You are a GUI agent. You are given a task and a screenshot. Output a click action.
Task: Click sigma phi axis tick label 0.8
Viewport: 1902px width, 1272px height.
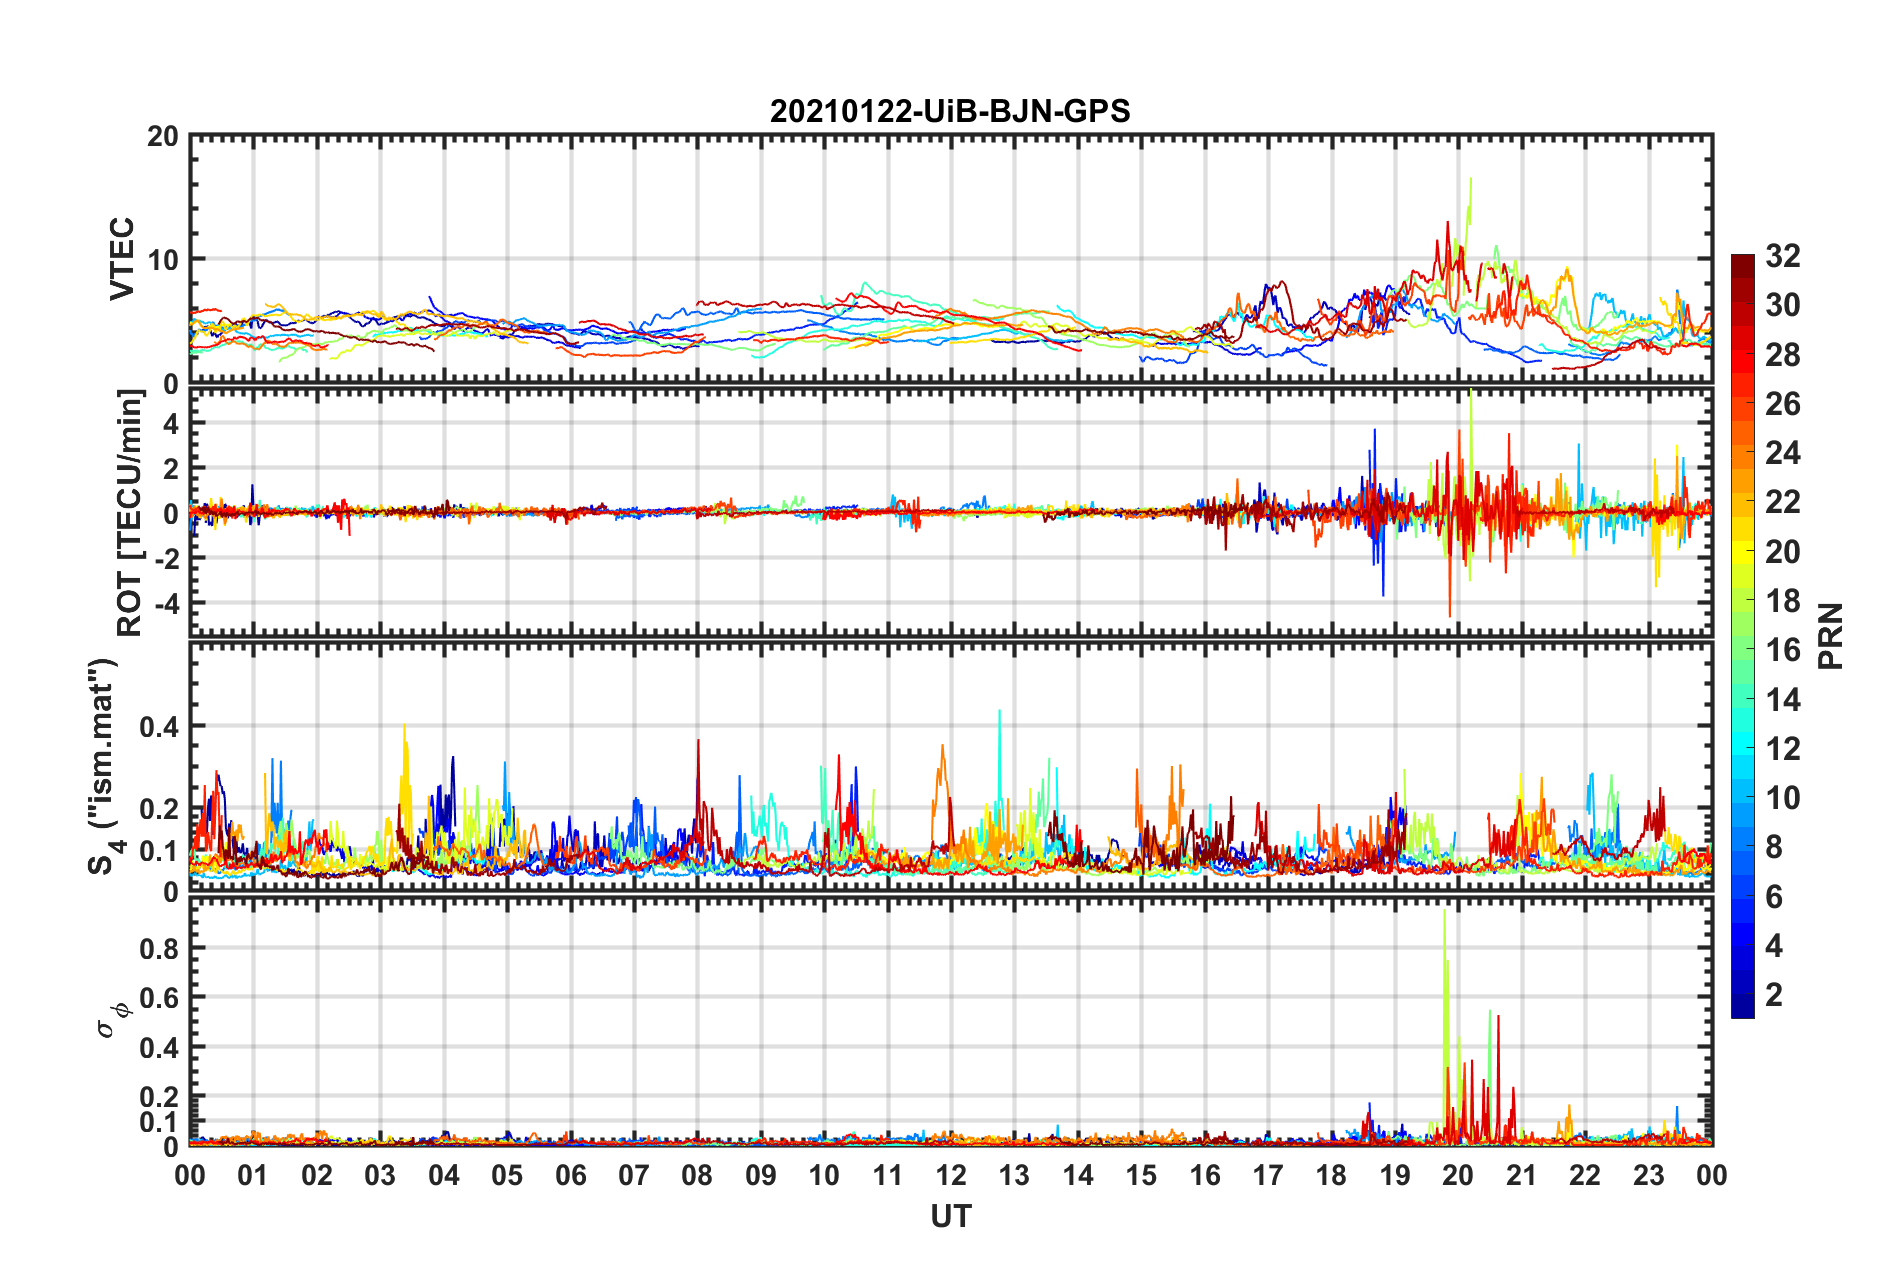tap(159, 948)
